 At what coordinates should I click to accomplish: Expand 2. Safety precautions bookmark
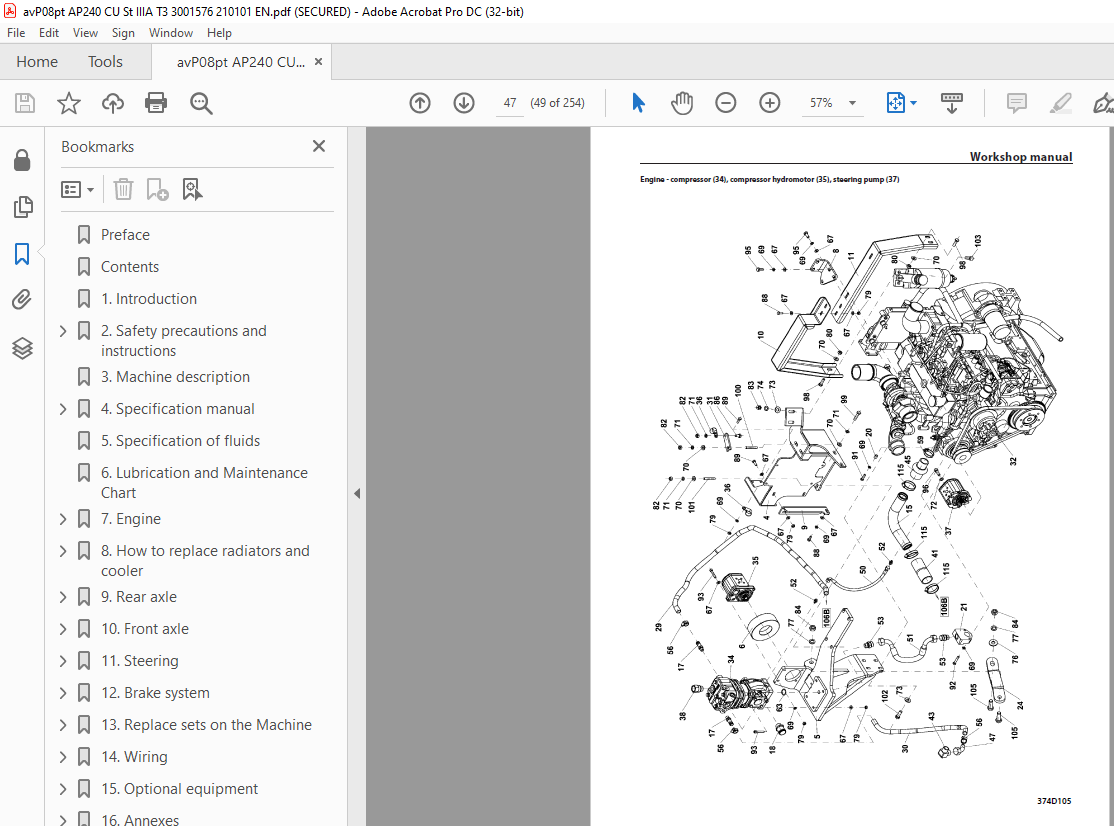[x=63, y=331]
